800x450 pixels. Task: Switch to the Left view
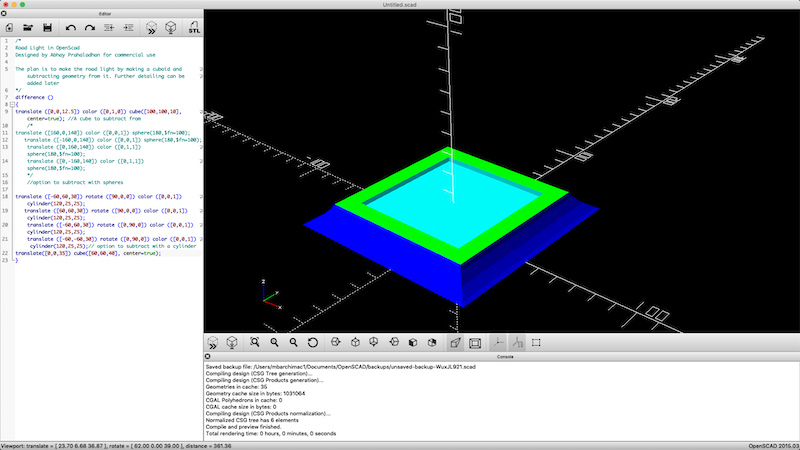(394, 343)
